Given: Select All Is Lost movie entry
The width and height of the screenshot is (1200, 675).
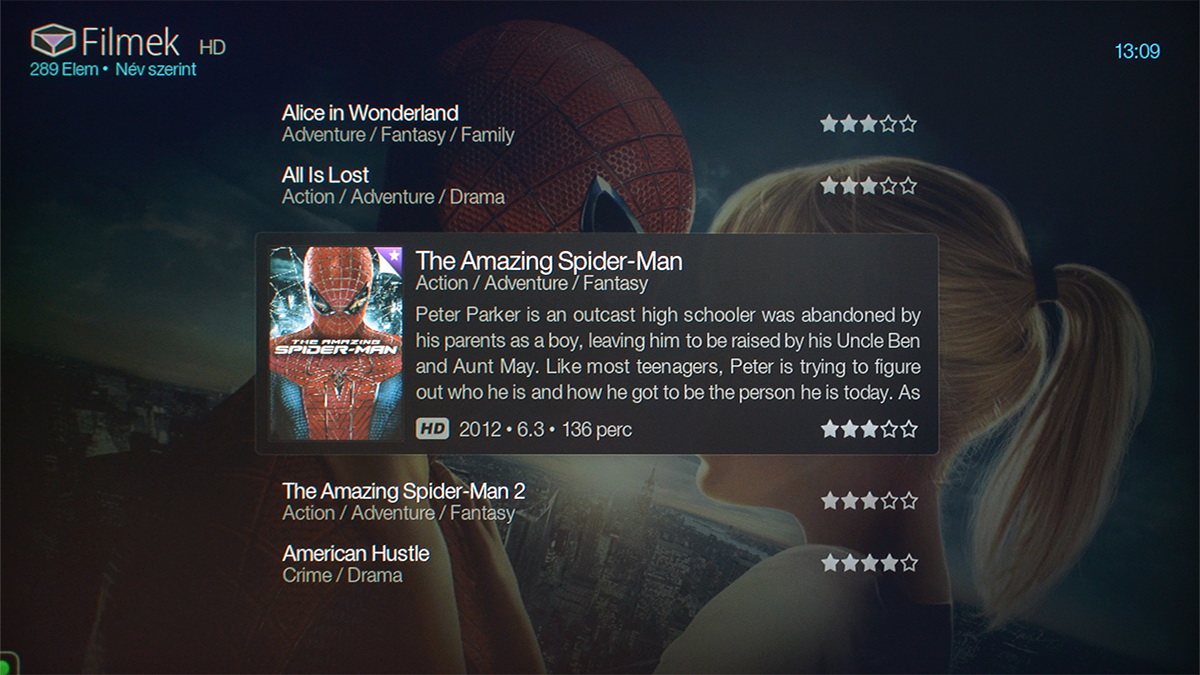Looking at the screenshot, I should coord(600,186).
